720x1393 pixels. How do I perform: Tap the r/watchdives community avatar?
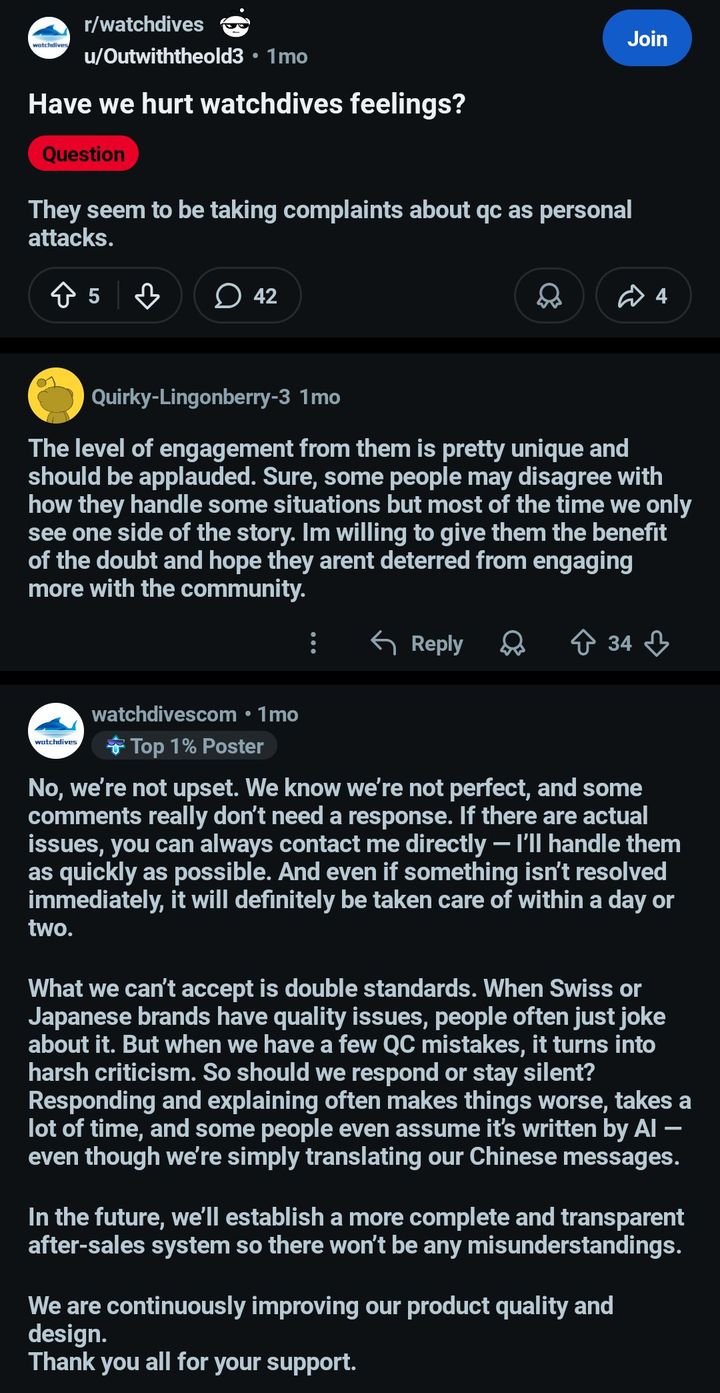tap(49, 39)
